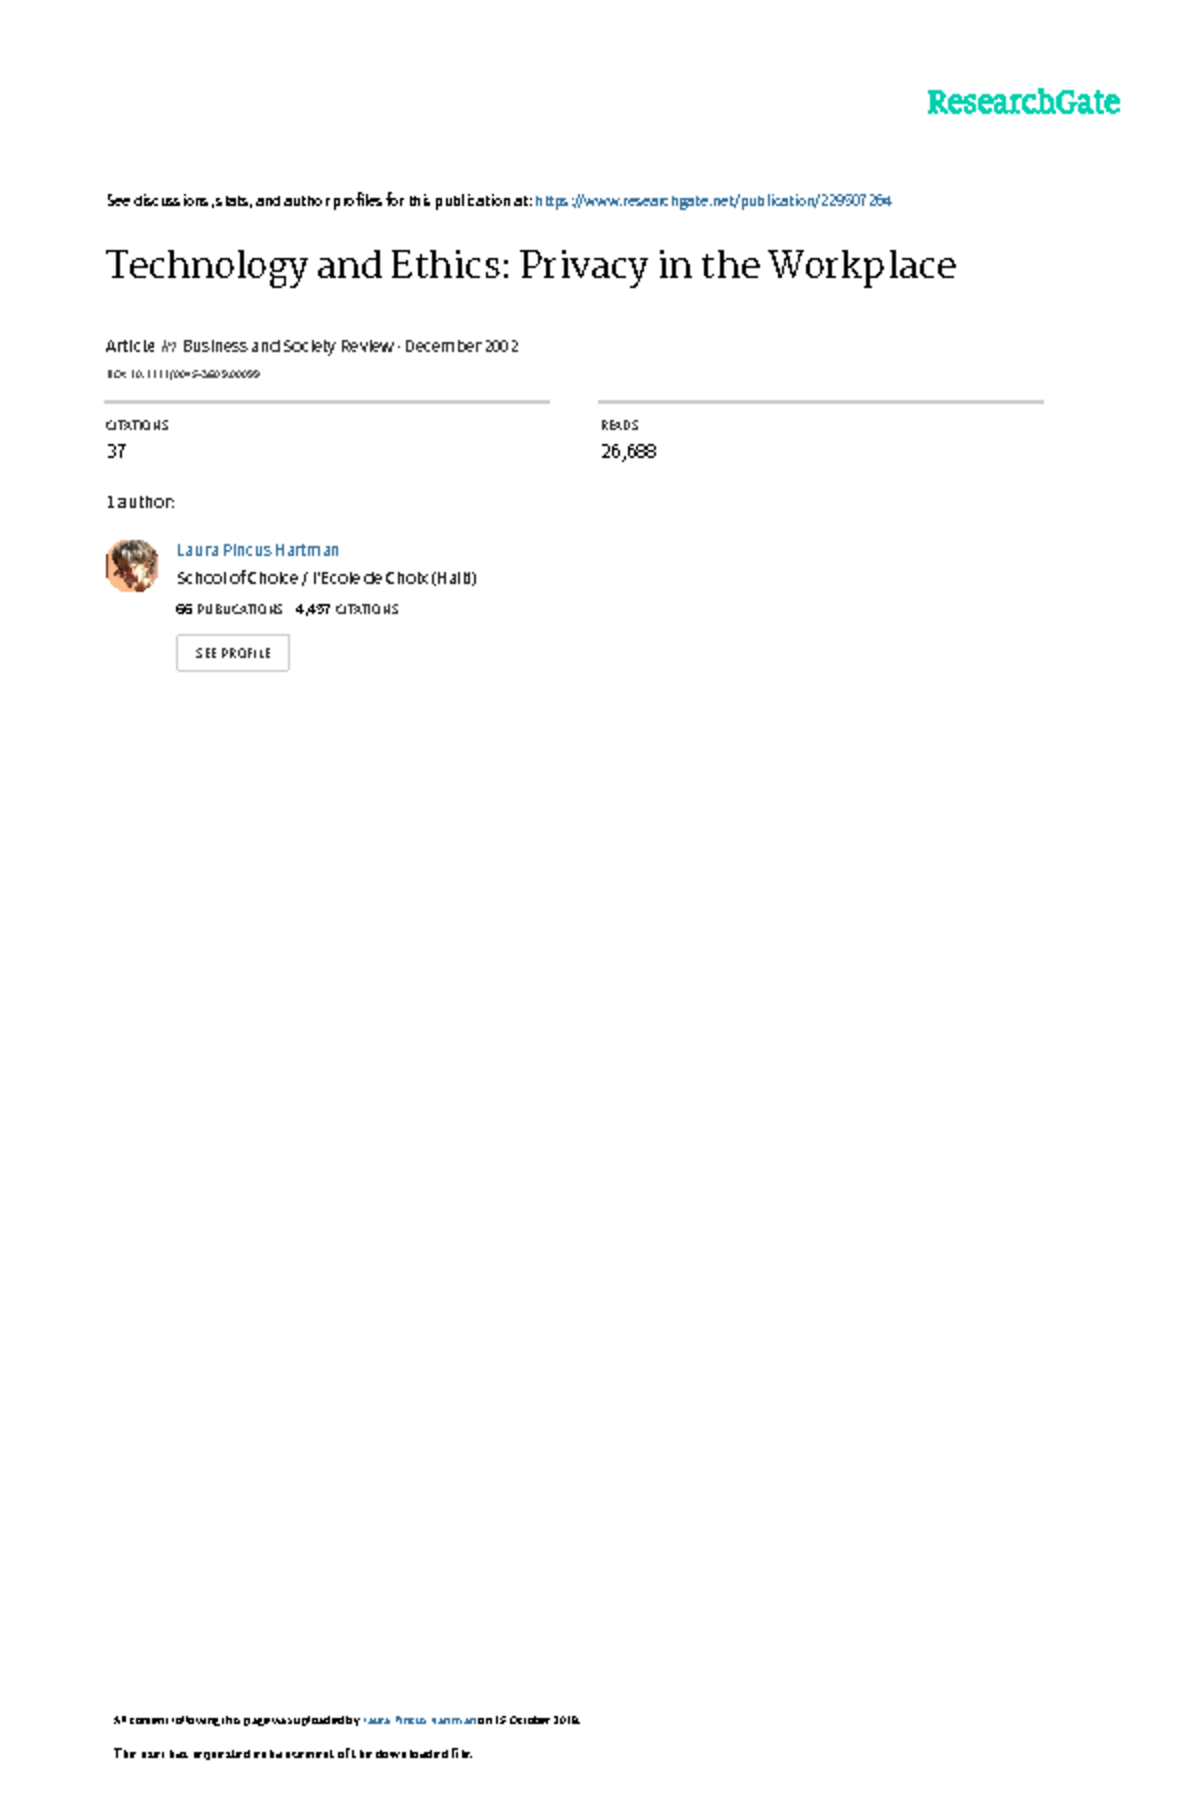Select the title Technology and Ethics heading

(531, 266)
